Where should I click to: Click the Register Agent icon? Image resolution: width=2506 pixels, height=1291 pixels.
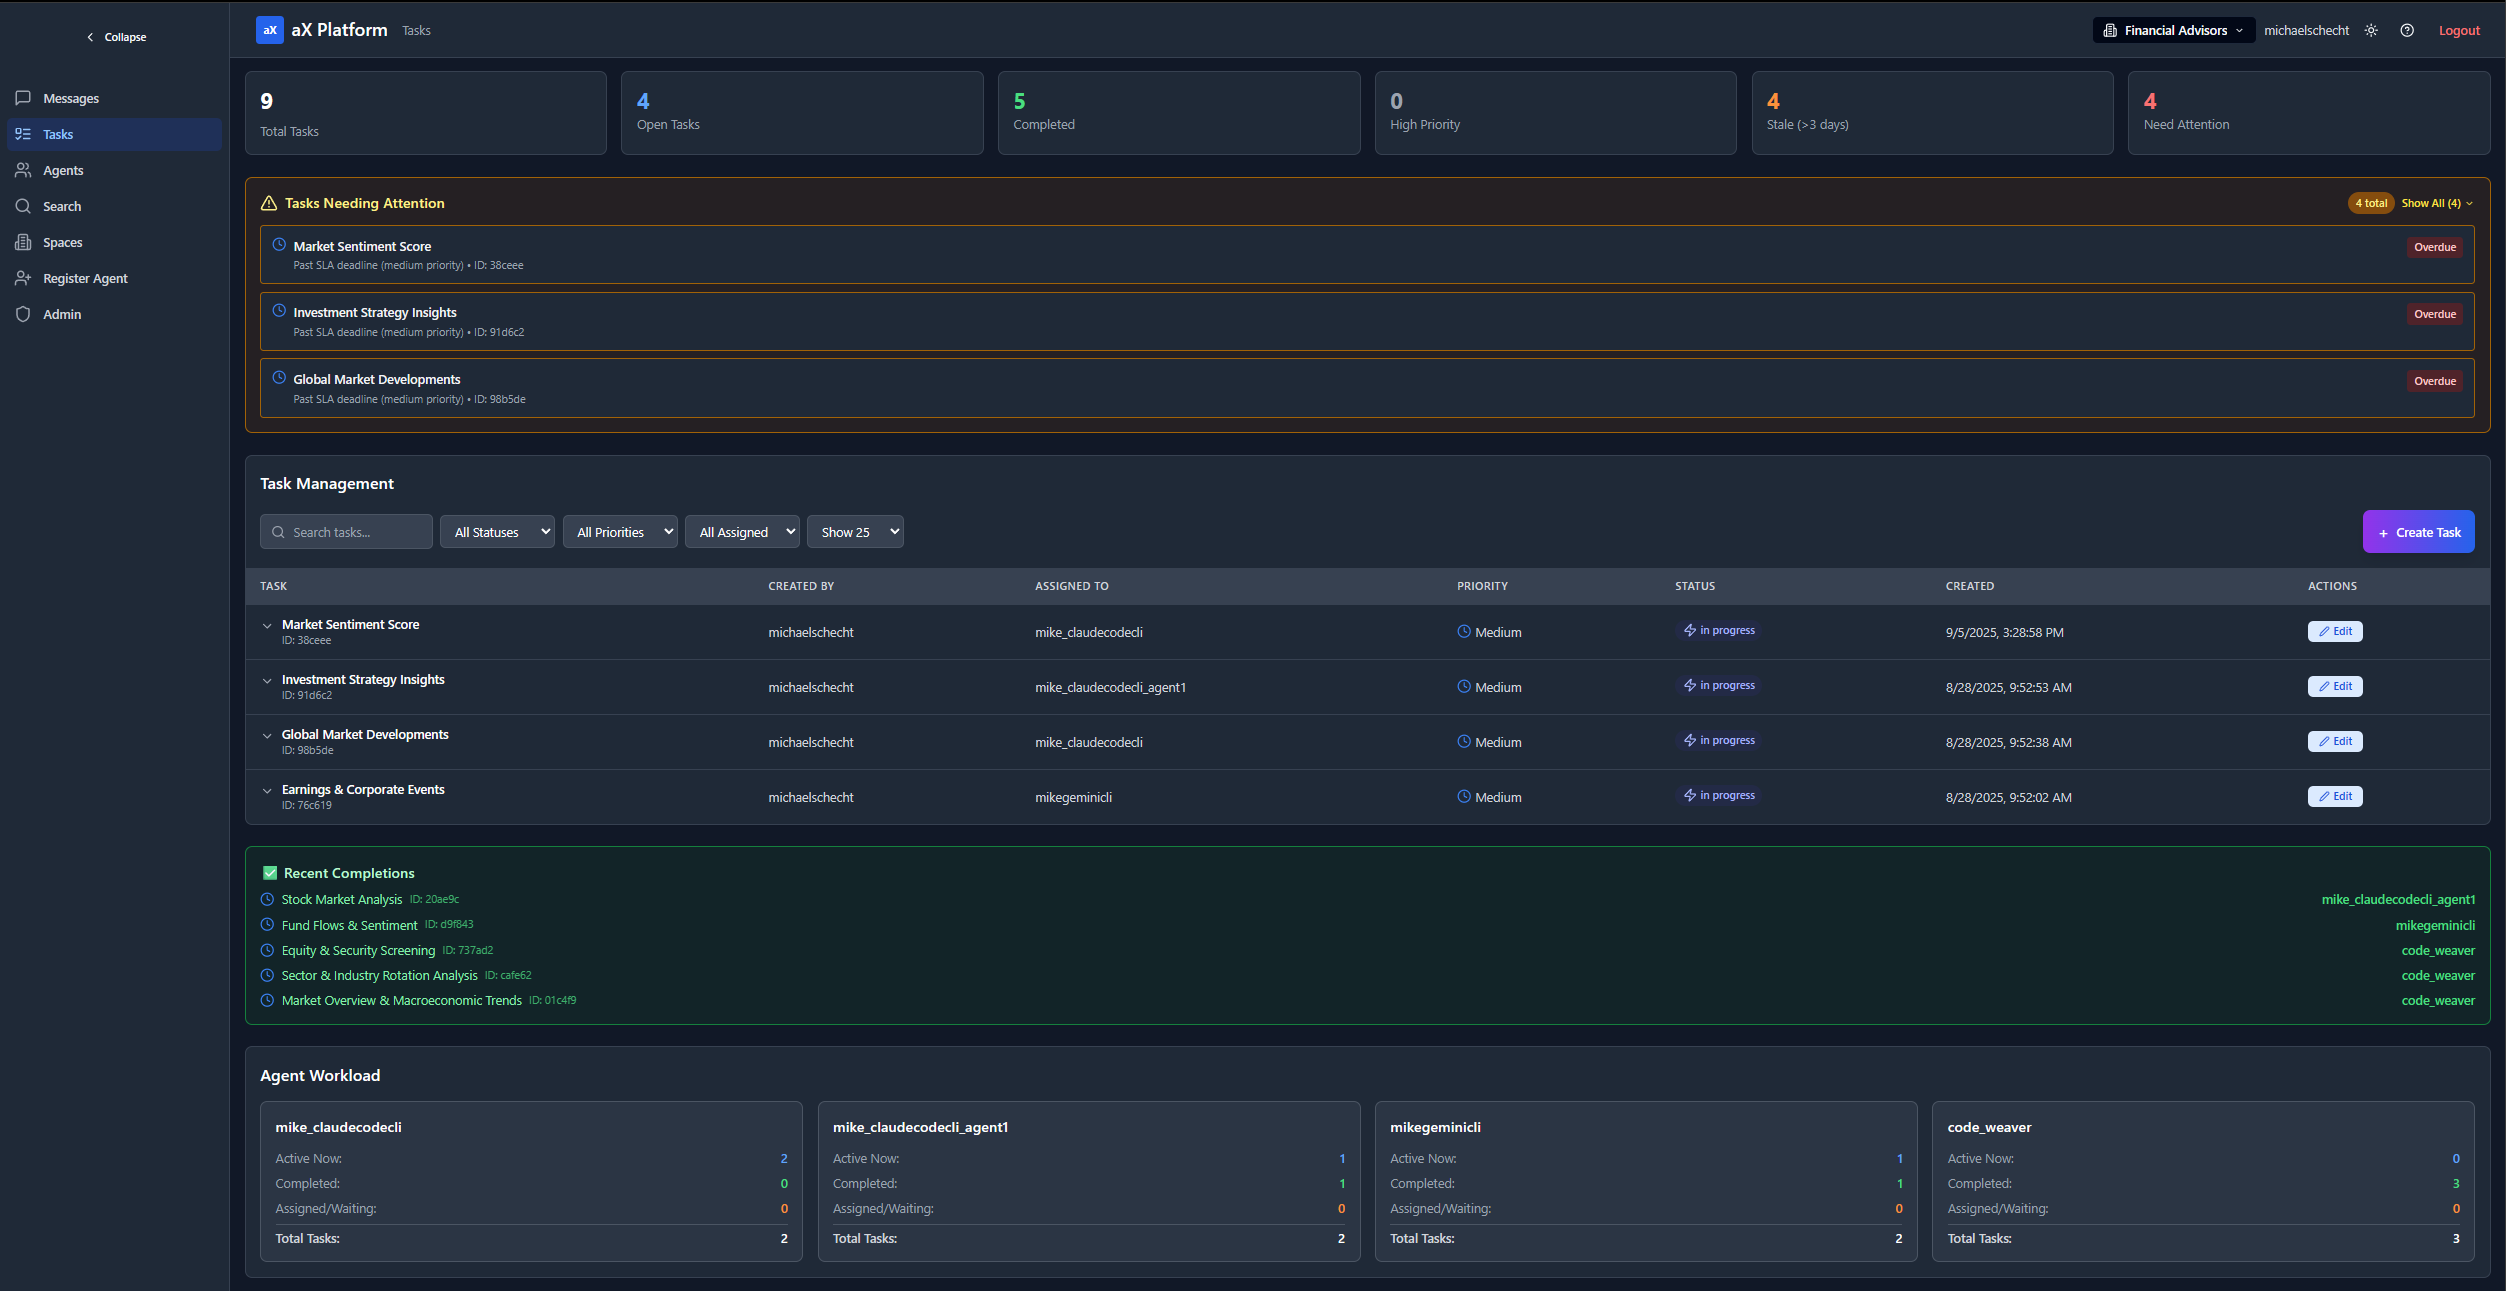tap(23, 278)
